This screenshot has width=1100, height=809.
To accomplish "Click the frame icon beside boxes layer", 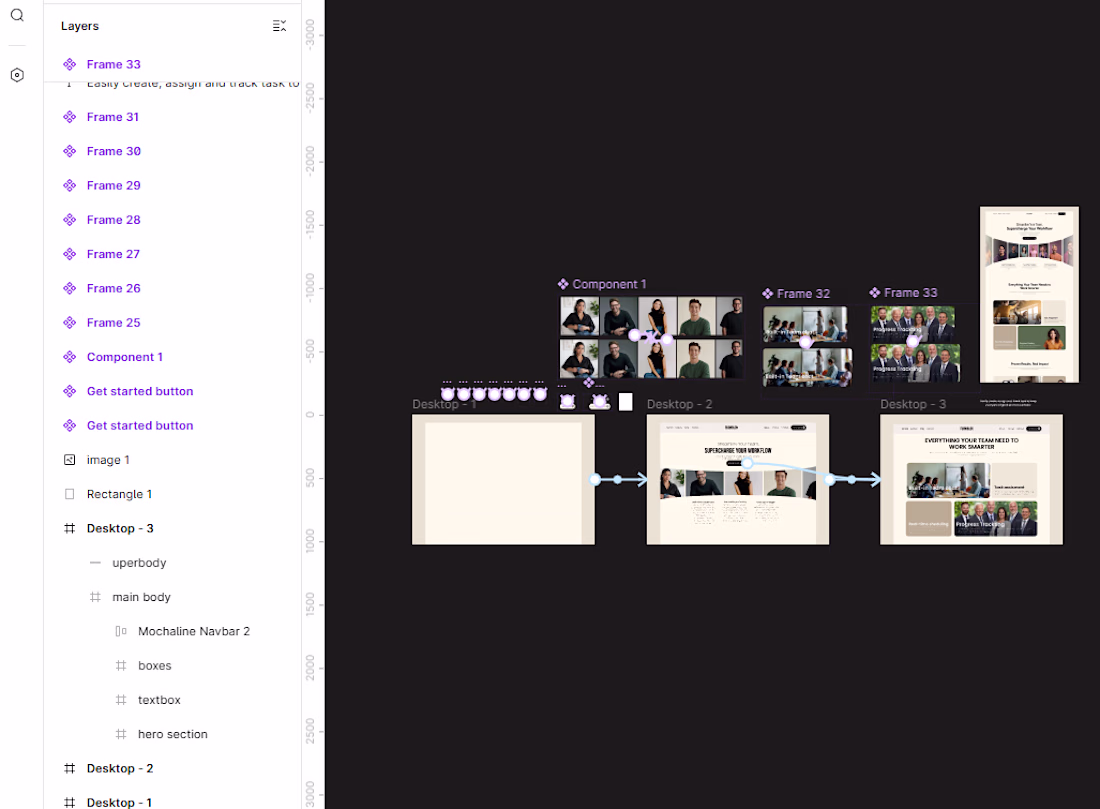I will [121, 666].
